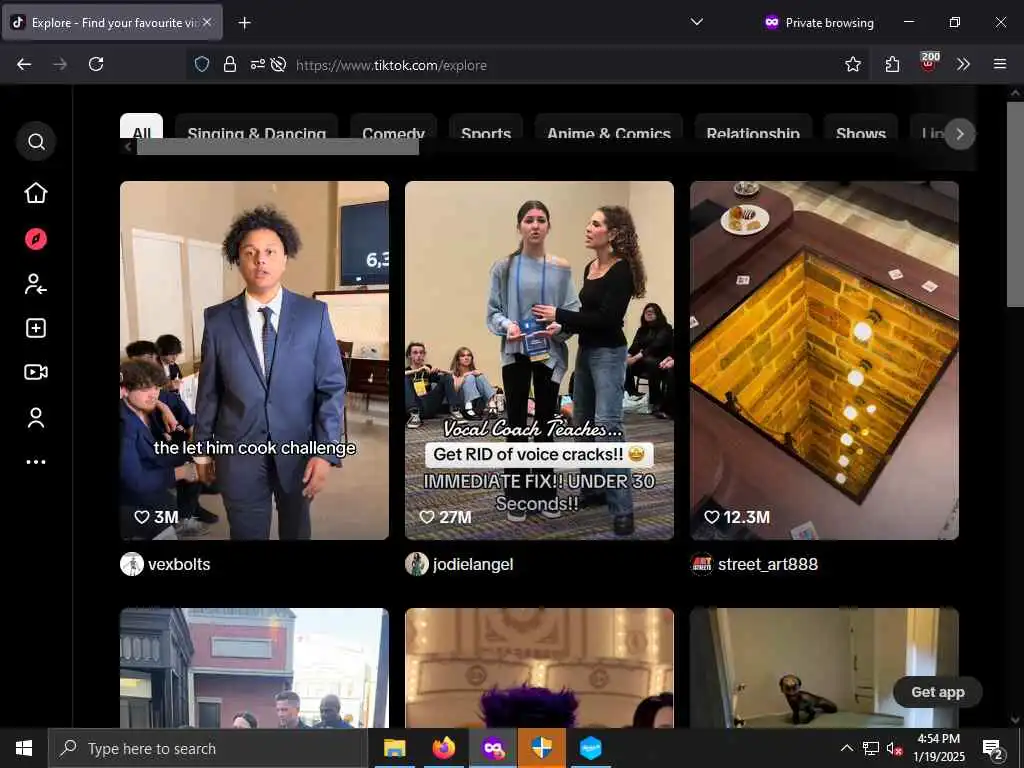
Task: Open the muted volume tray icon
Action: point(895,749)
